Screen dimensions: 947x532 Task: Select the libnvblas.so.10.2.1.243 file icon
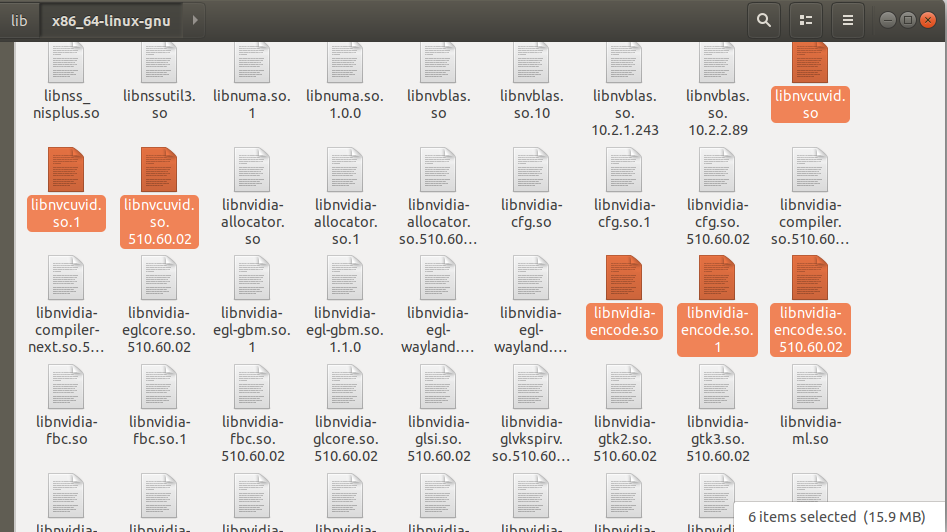coord(624,62)
